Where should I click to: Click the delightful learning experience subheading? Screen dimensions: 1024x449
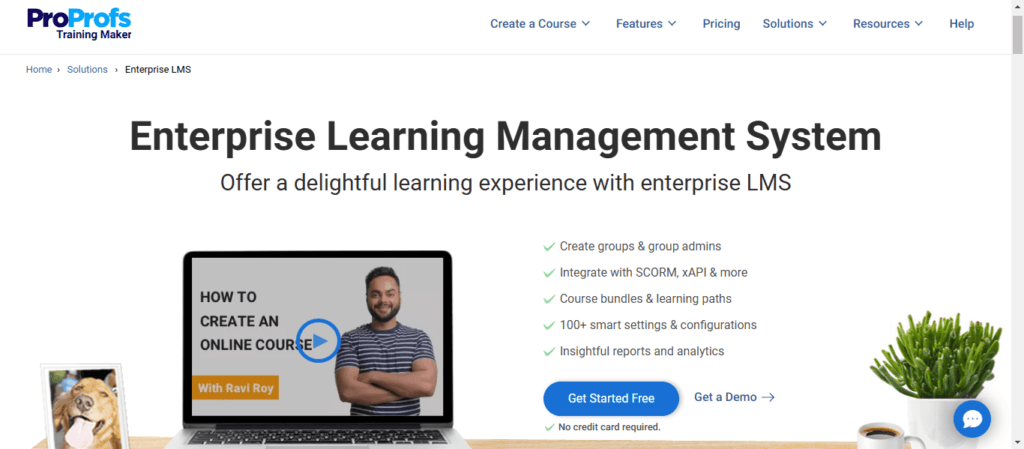[505, 183]
